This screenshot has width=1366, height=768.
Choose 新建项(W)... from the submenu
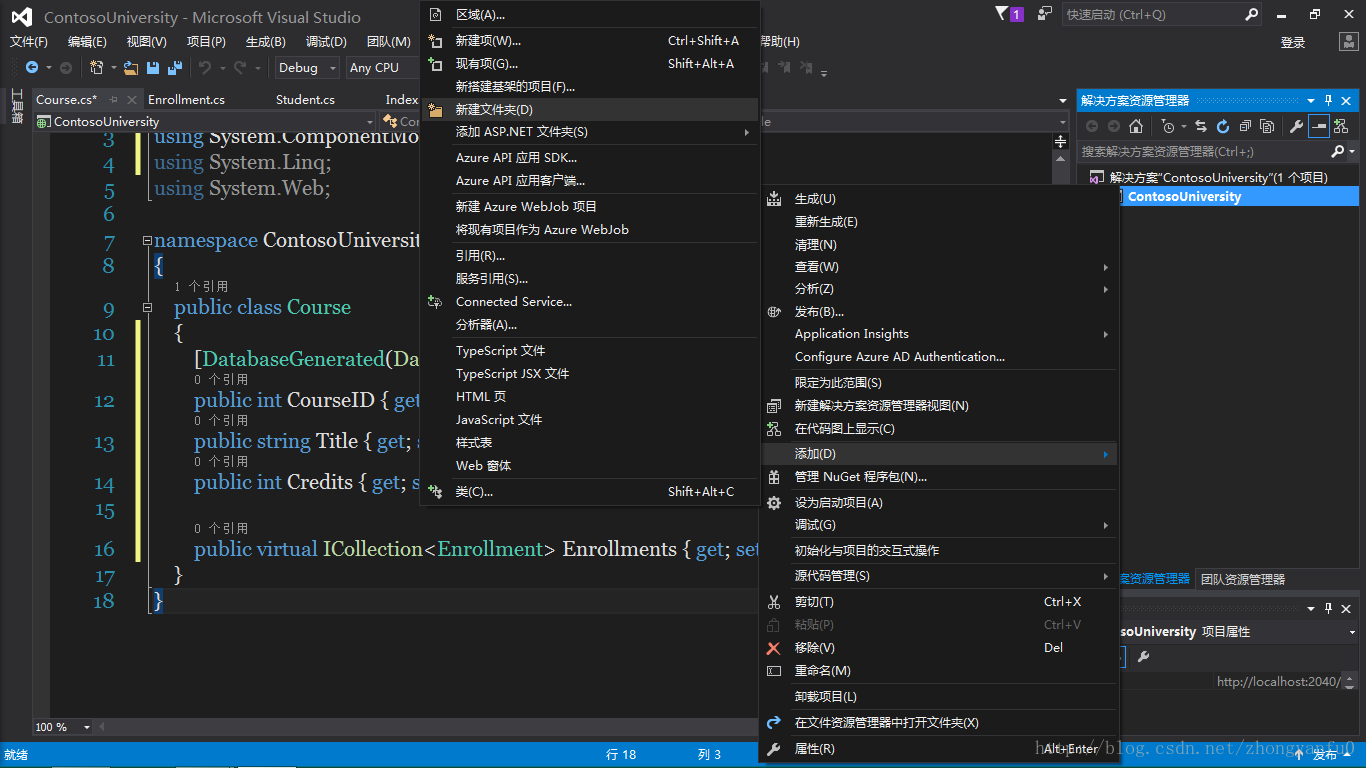click(590, 40)
